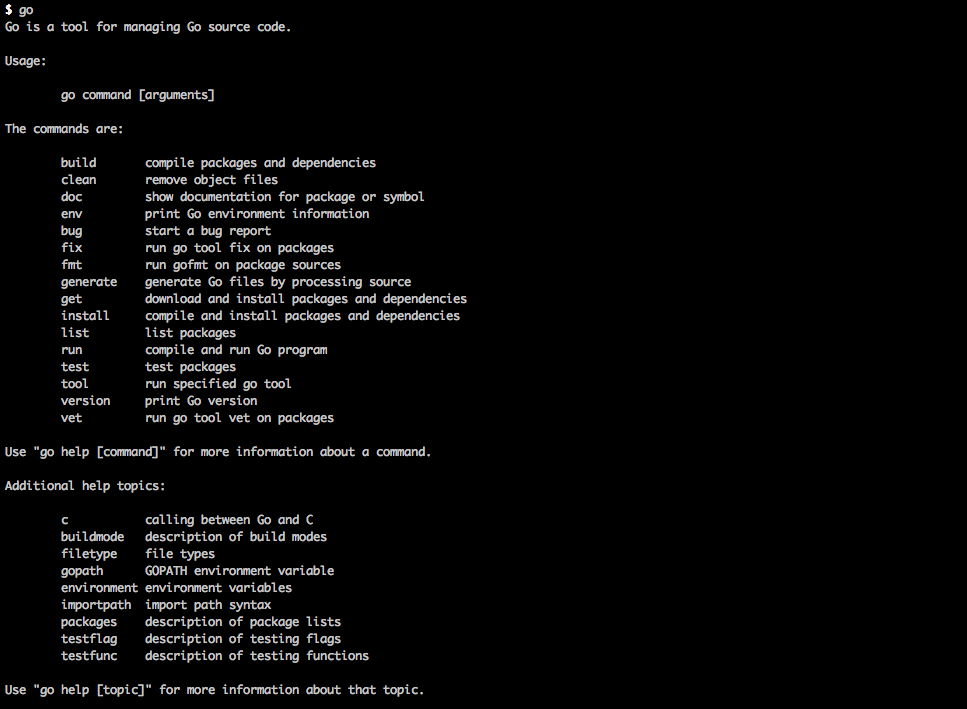This screenshot has width=967, height=709.
Task: Click the word "build" in the commands list
Action: point(78,162)
